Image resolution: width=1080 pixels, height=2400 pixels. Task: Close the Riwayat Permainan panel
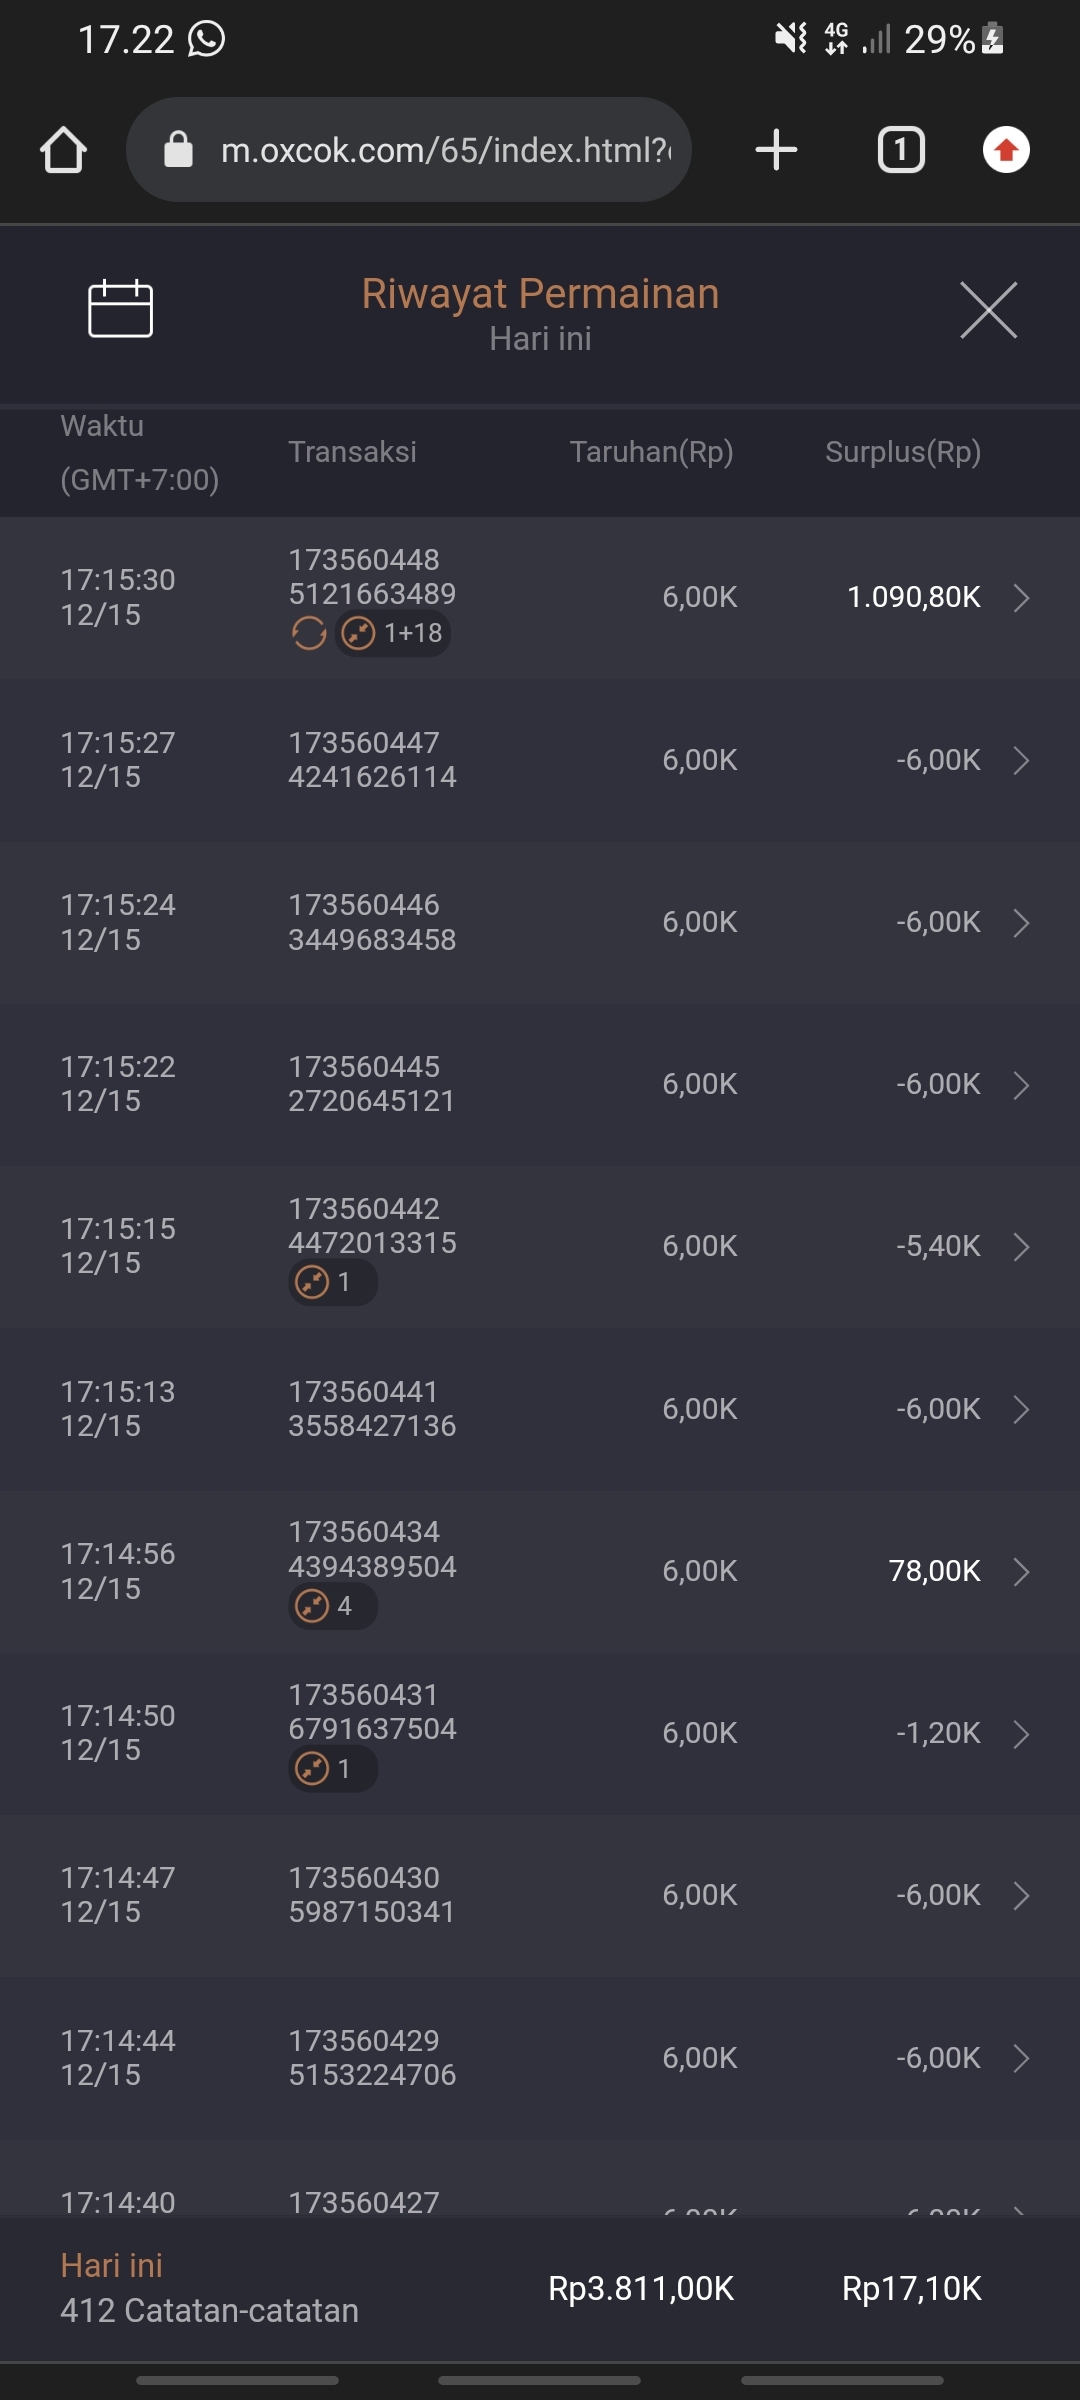[x=988, y=310]
